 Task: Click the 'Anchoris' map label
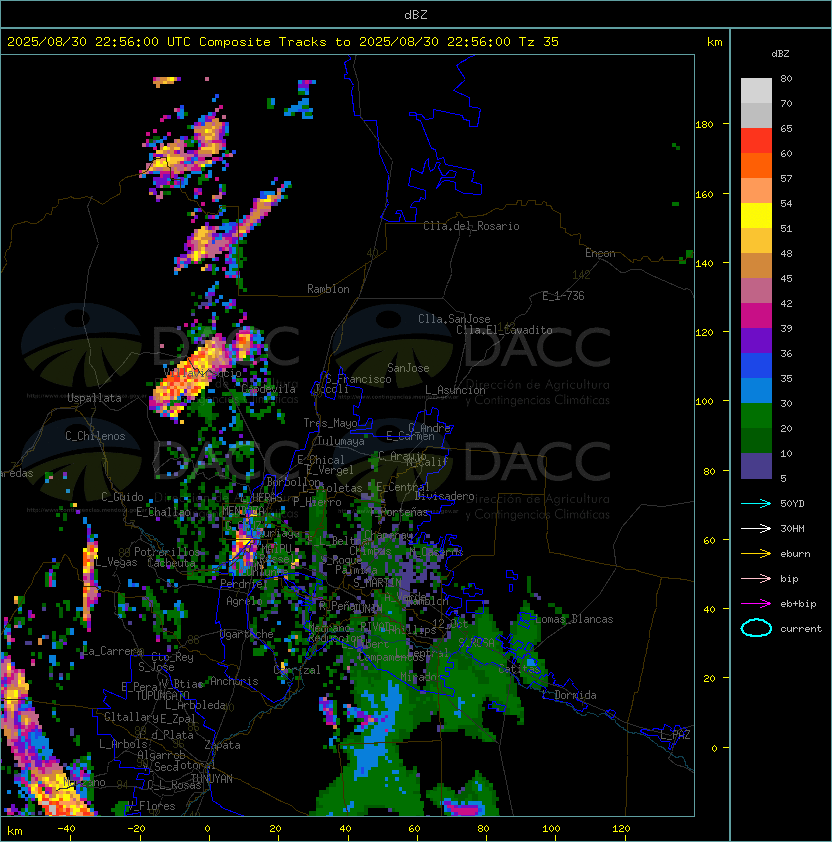234,681
